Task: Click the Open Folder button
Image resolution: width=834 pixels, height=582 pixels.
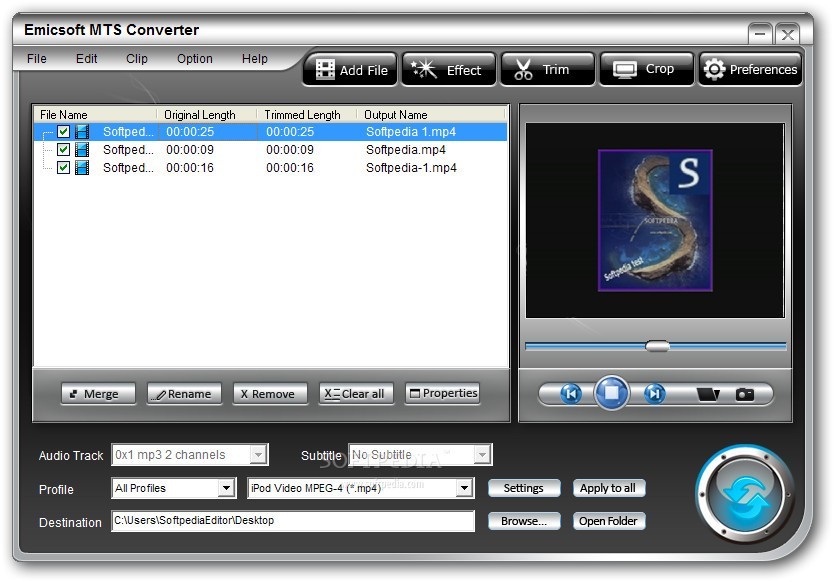Action: click(x=608, y=521)
